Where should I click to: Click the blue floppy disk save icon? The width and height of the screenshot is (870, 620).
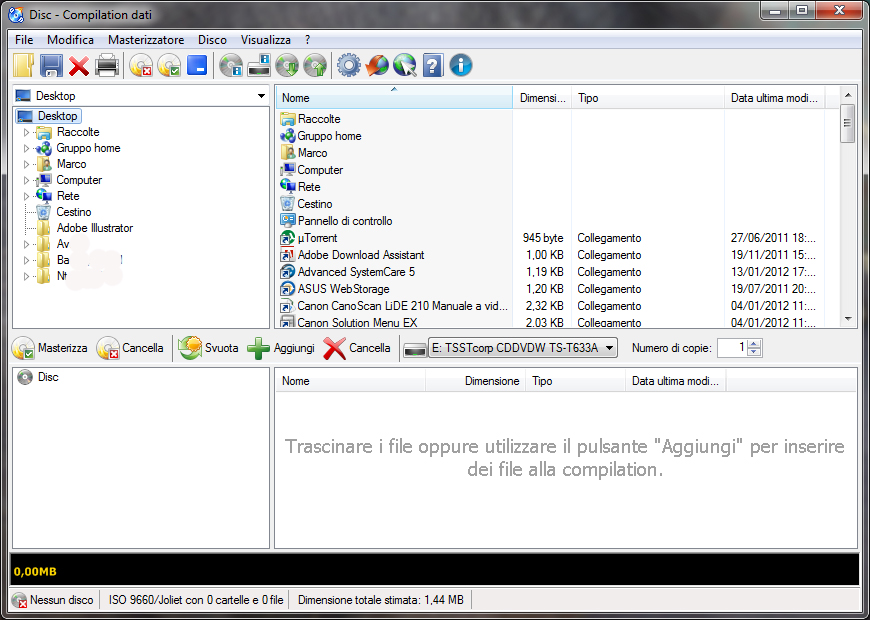[51, 66]
